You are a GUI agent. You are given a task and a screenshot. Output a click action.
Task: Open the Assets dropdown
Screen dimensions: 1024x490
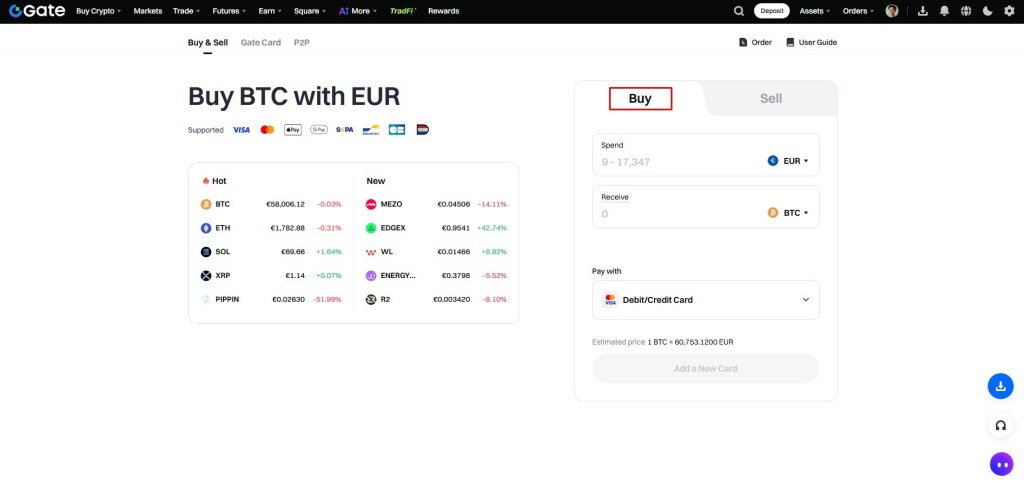tap(815, 11)
